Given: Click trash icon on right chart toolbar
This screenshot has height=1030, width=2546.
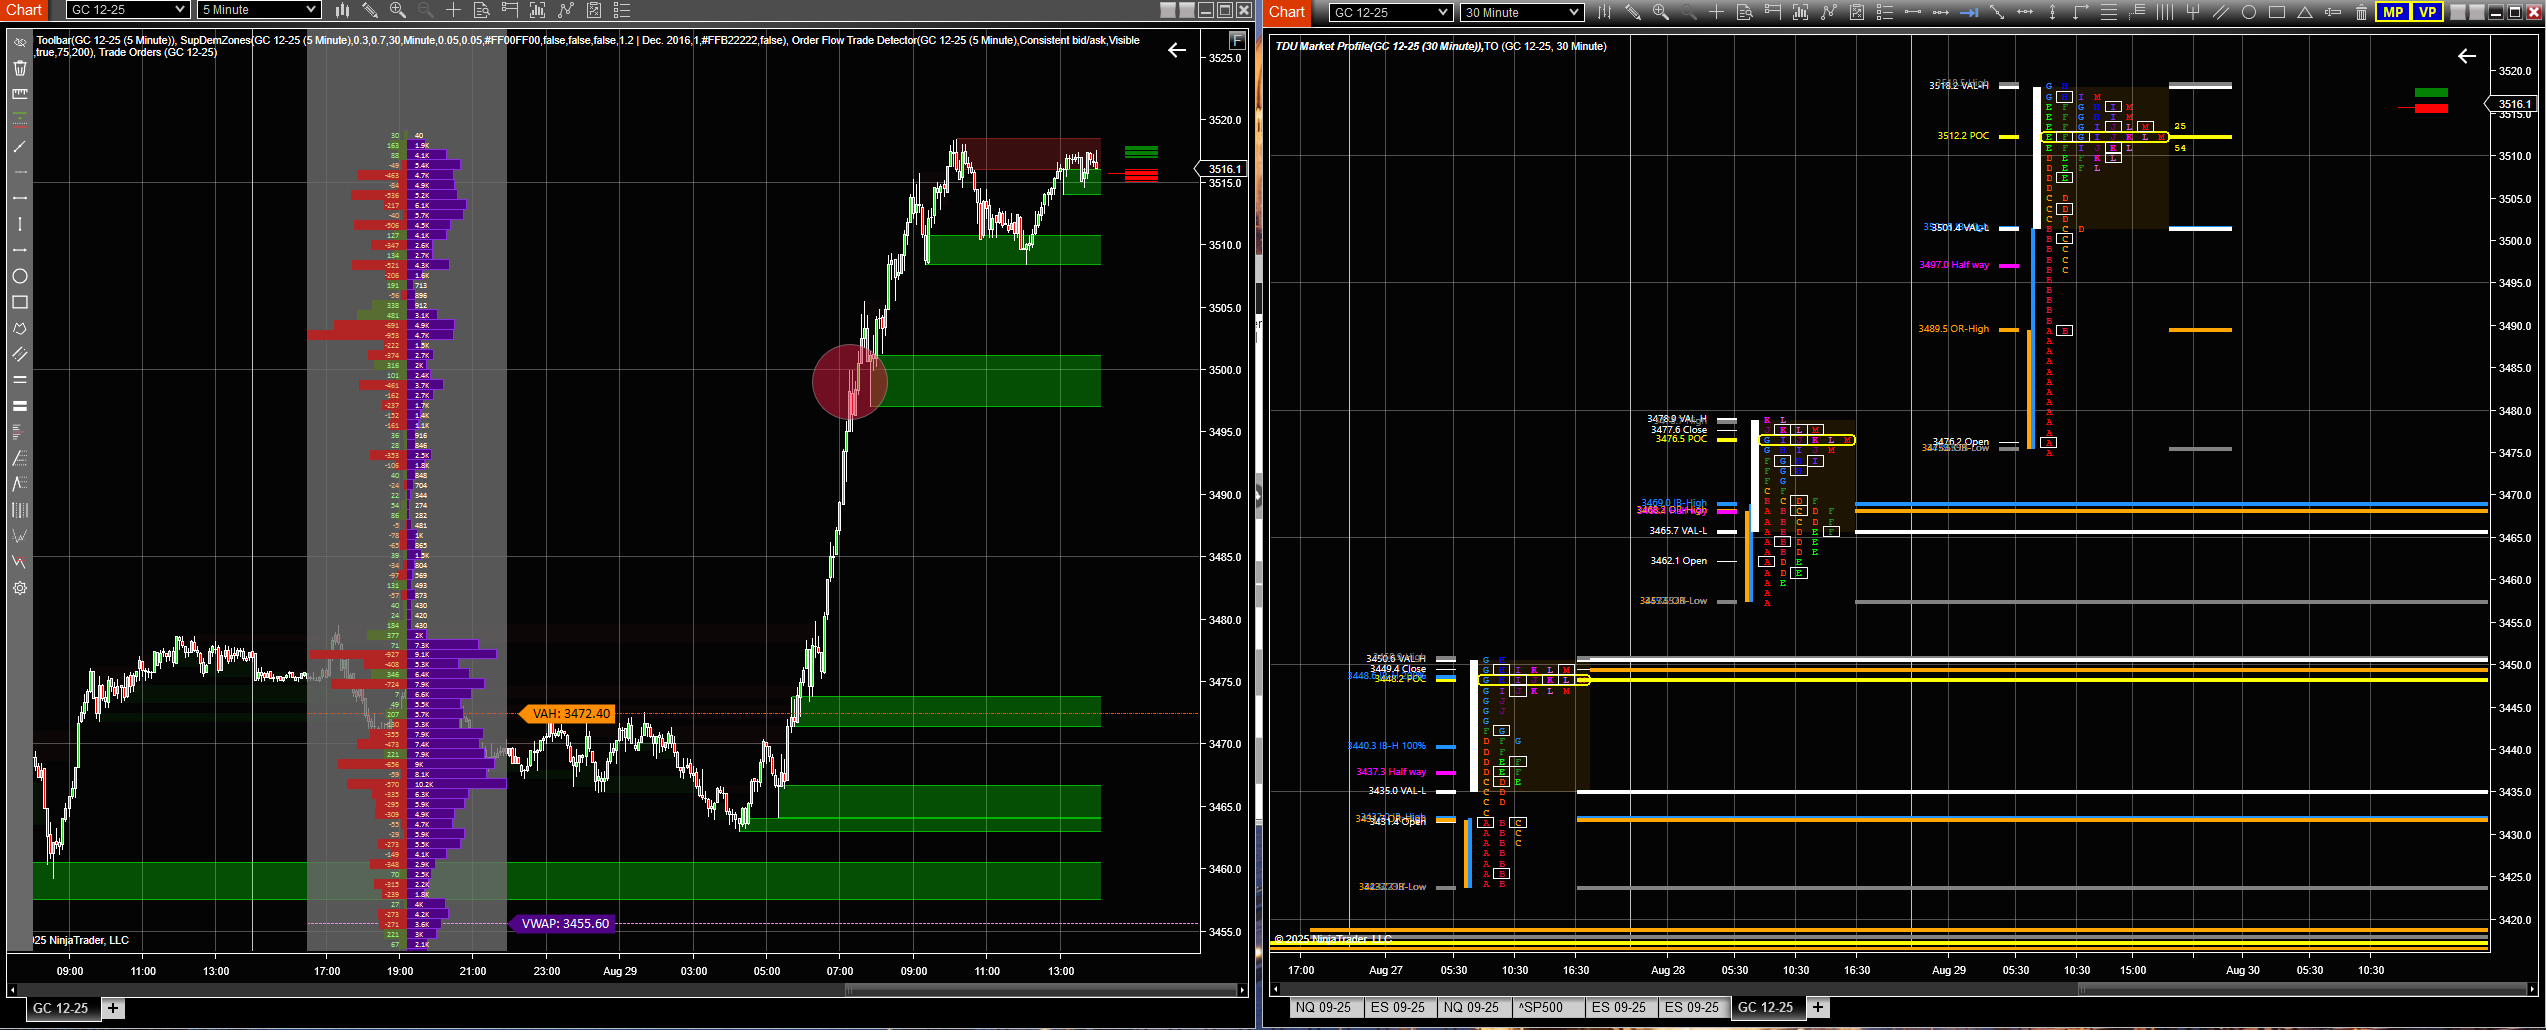Looking at the screenshot, I should tap(2361, 12).
